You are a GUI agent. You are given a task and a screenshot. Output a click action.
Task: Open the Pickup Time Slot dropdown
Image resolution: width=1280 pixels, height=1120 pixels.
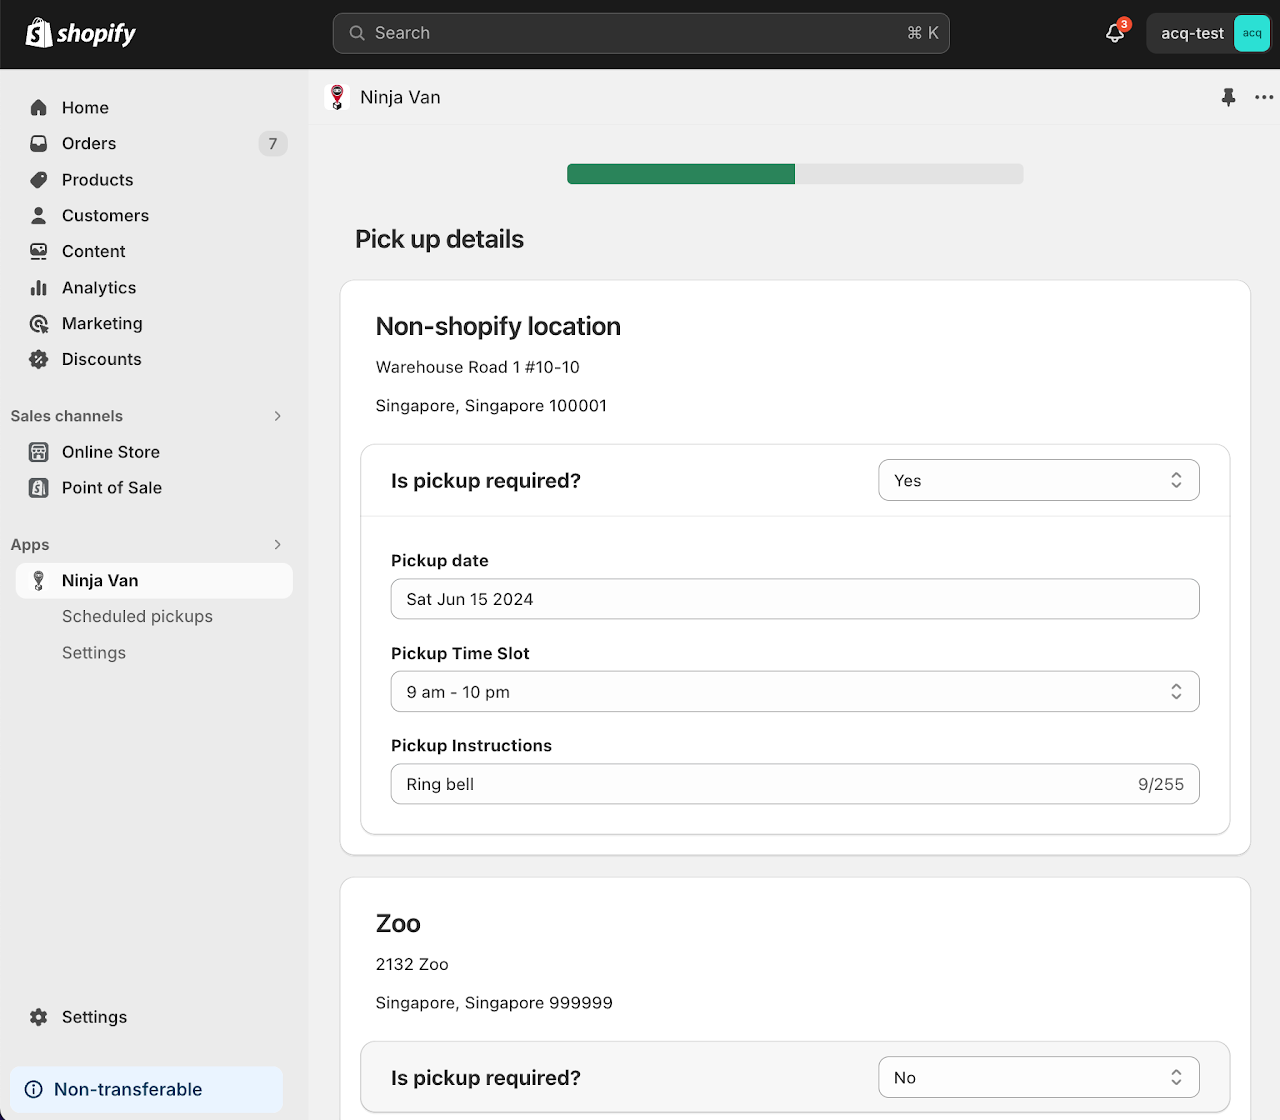794,692
